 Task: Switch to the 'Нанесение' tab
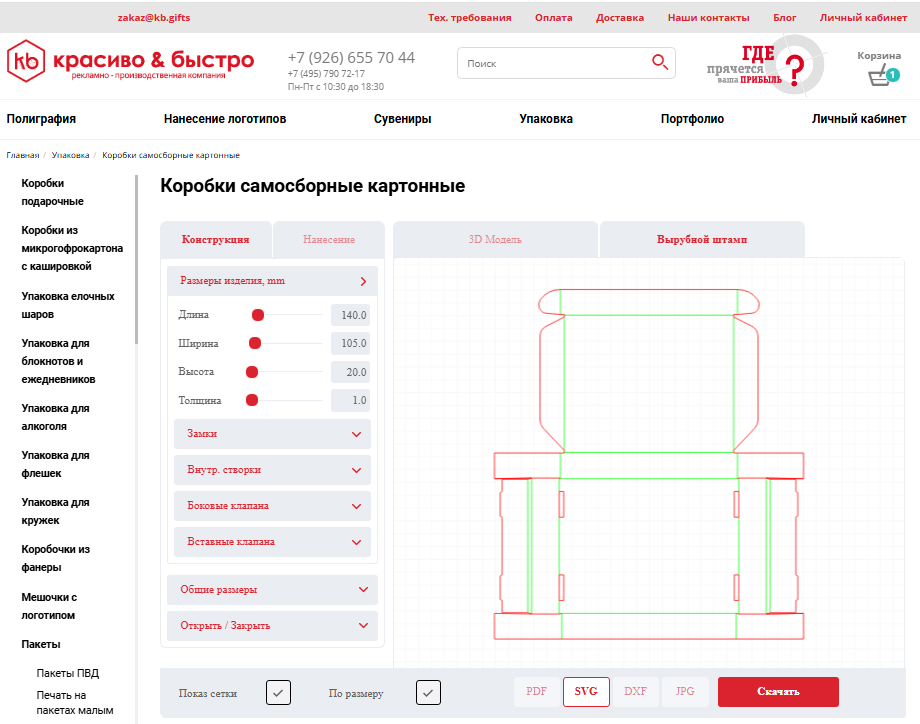(329, 239)
